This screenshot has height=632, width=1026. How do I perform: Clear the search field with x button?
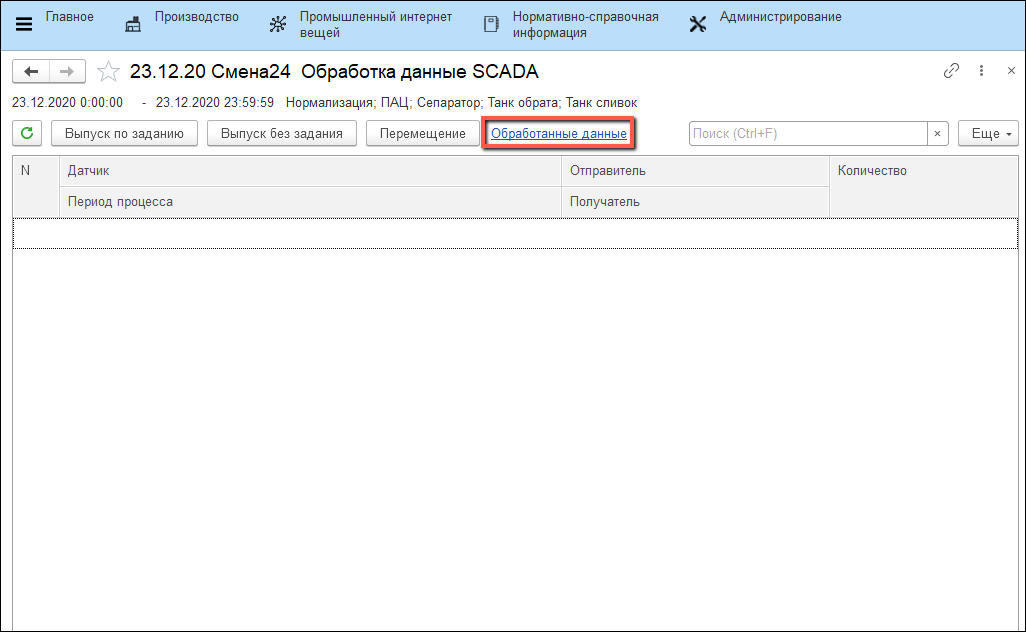pos(938,134)
